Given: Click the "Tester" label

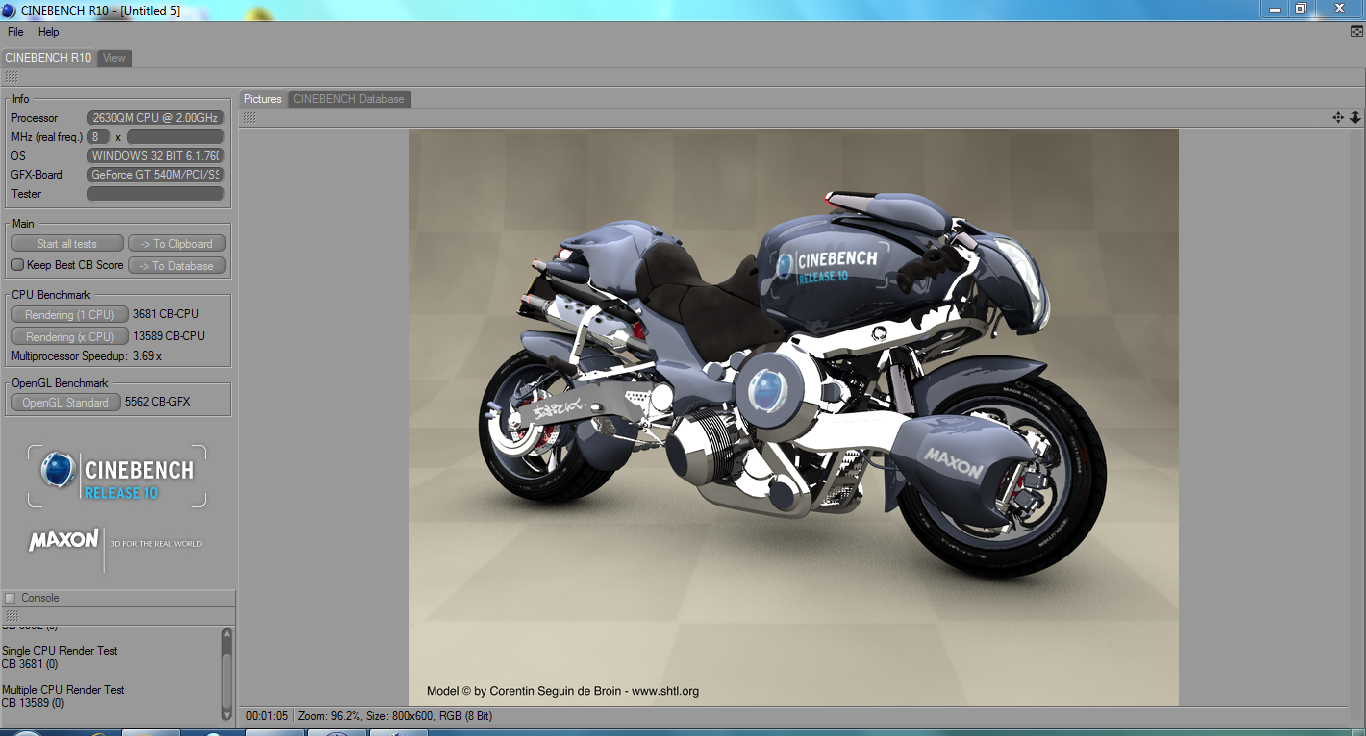Looking at the screenshot, I should [x=26, y=194].
